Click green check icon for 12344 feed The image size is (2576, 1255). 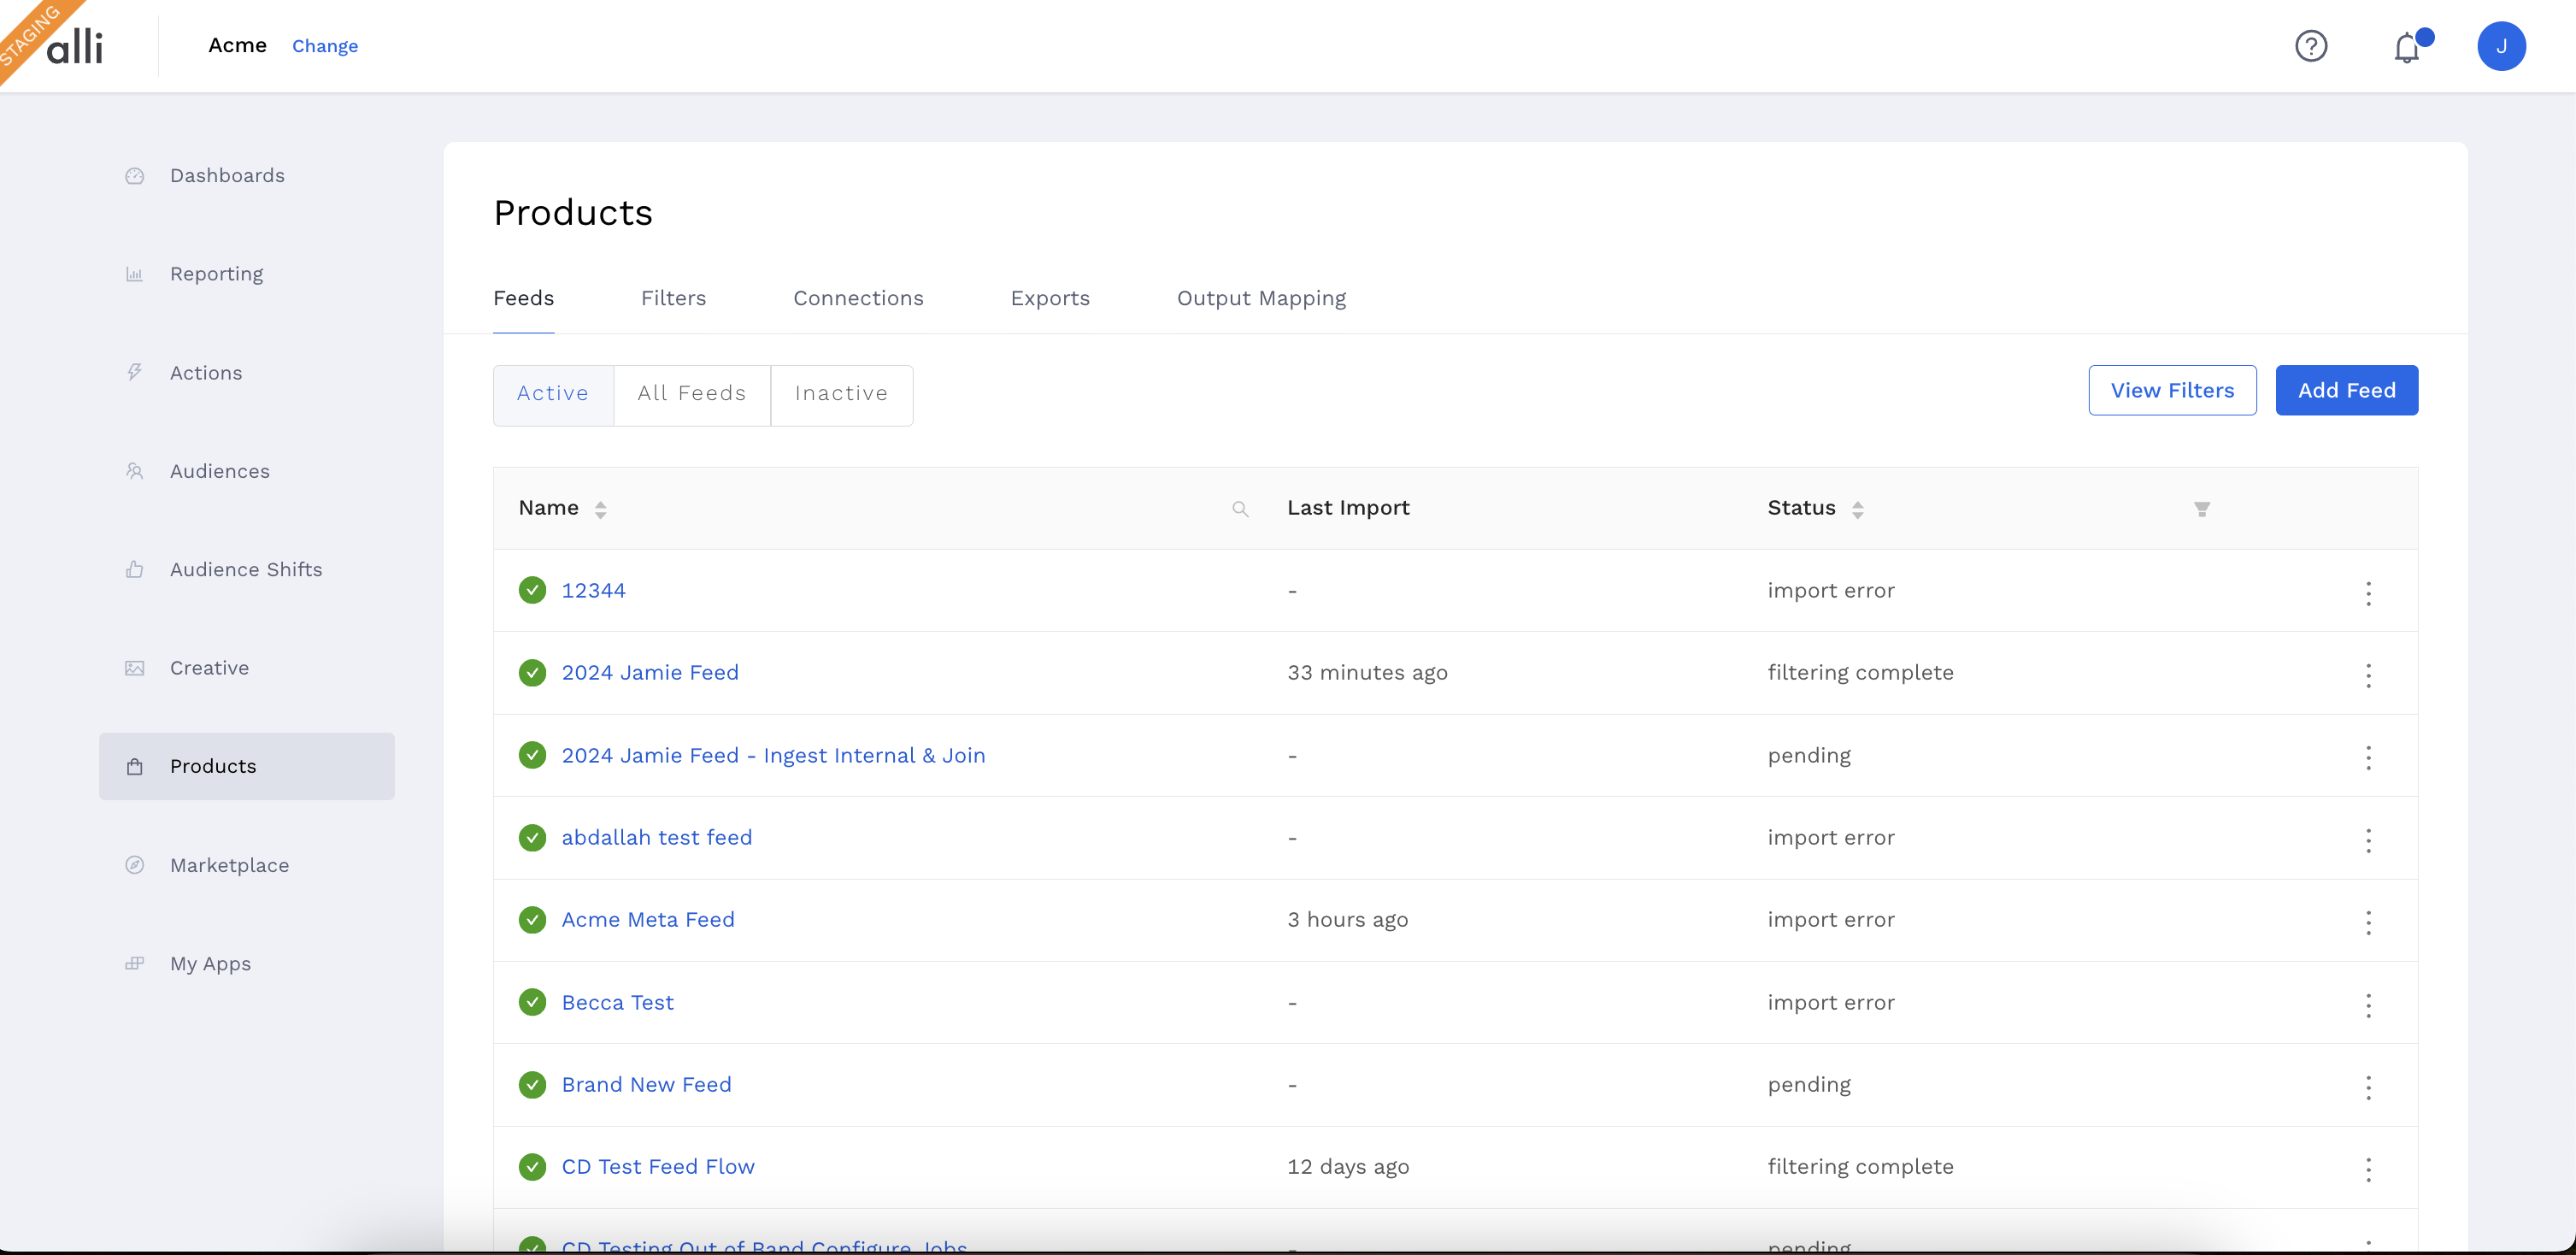coord(532,590)
